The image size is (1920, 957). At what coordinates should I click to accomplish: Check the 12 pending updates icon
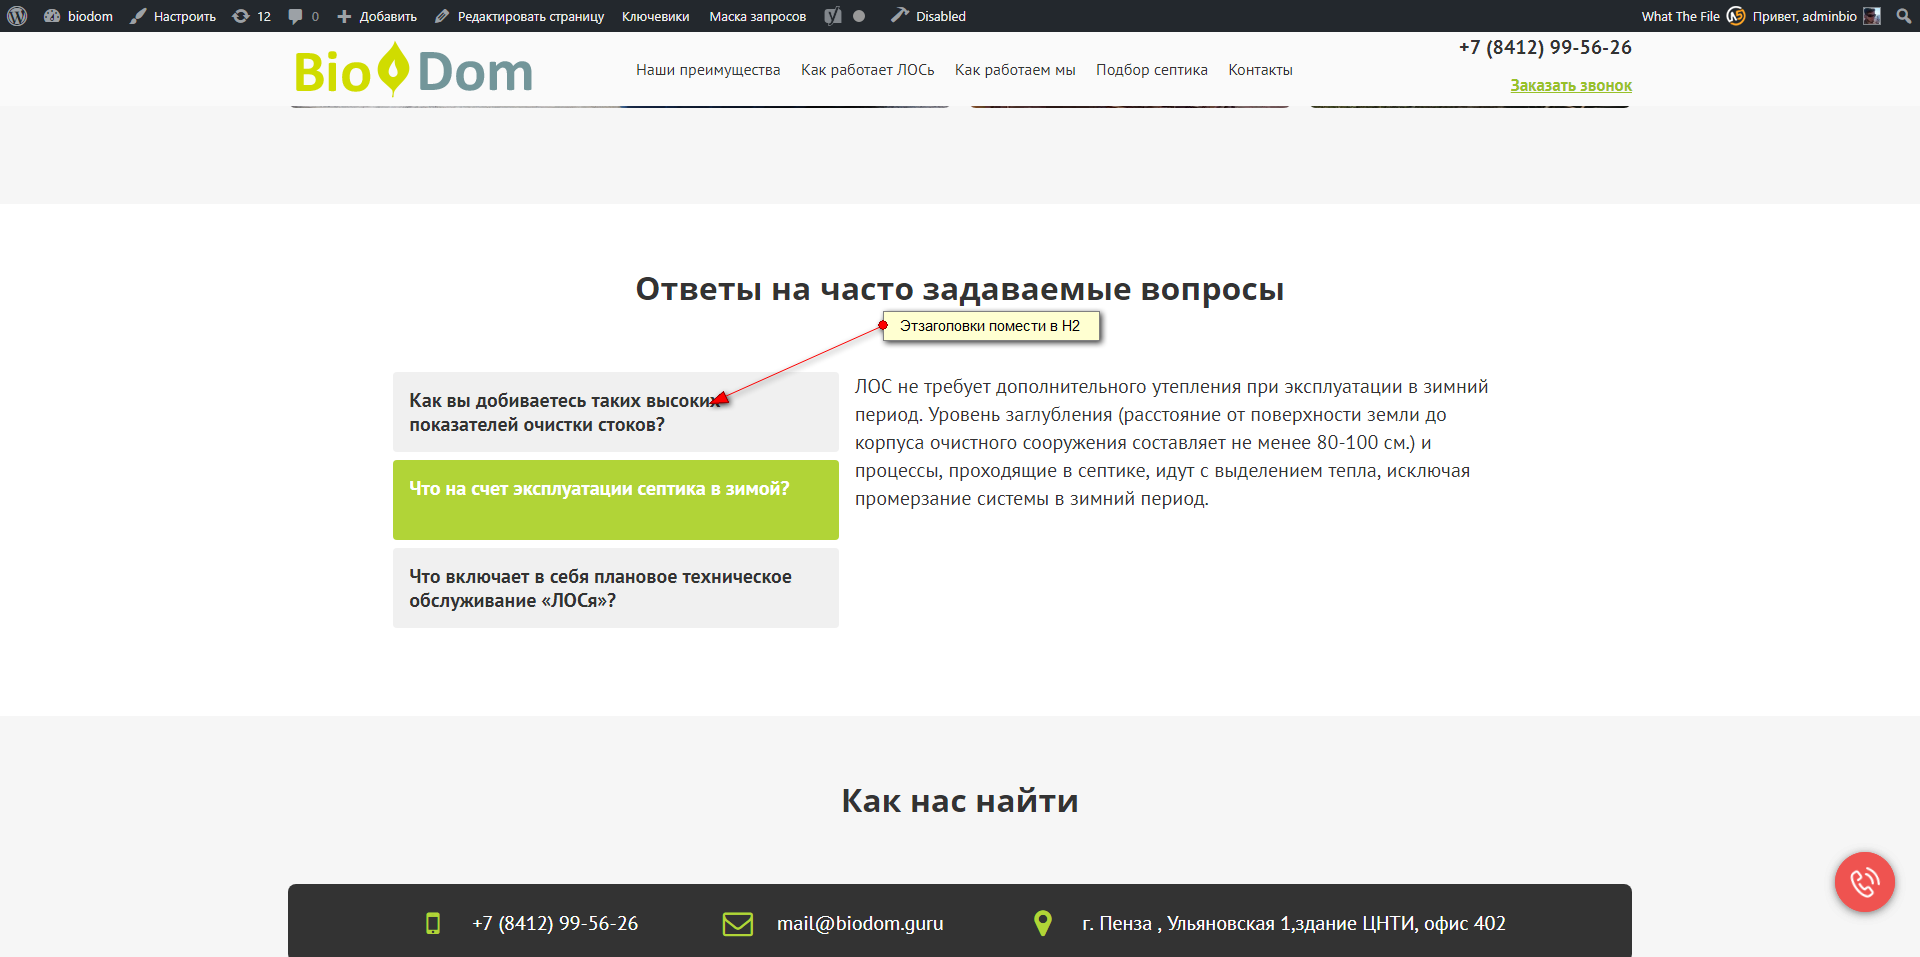[x=252, y=16]
